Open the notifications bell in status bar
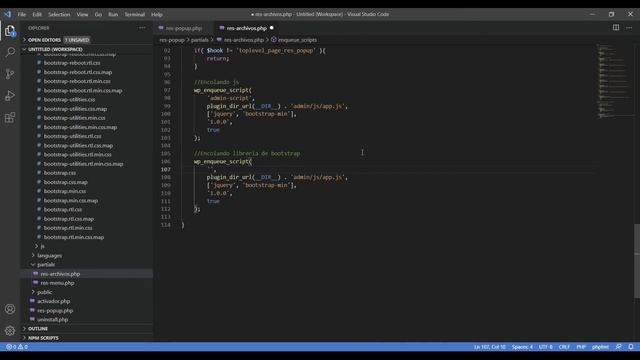Image resolution: width=640 pixels, height=360 pixels. pos(631,347)
